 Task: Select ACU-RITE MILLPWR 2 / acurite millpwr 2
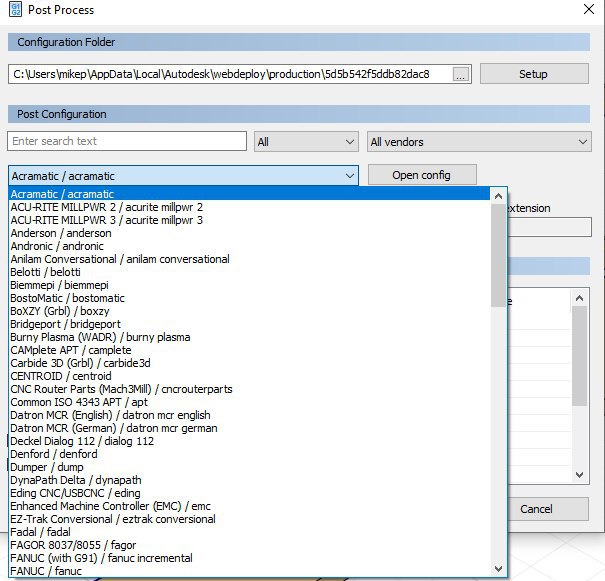pyautogui.click(x=249, y=207)
